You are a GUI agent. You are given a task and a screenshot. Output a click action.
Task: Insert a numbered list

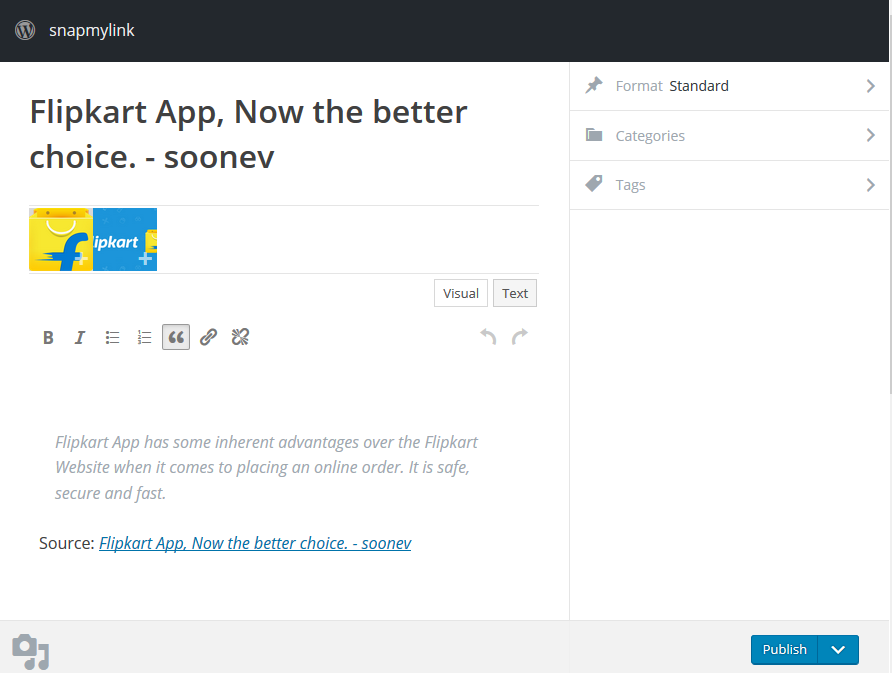coord(144,337)
